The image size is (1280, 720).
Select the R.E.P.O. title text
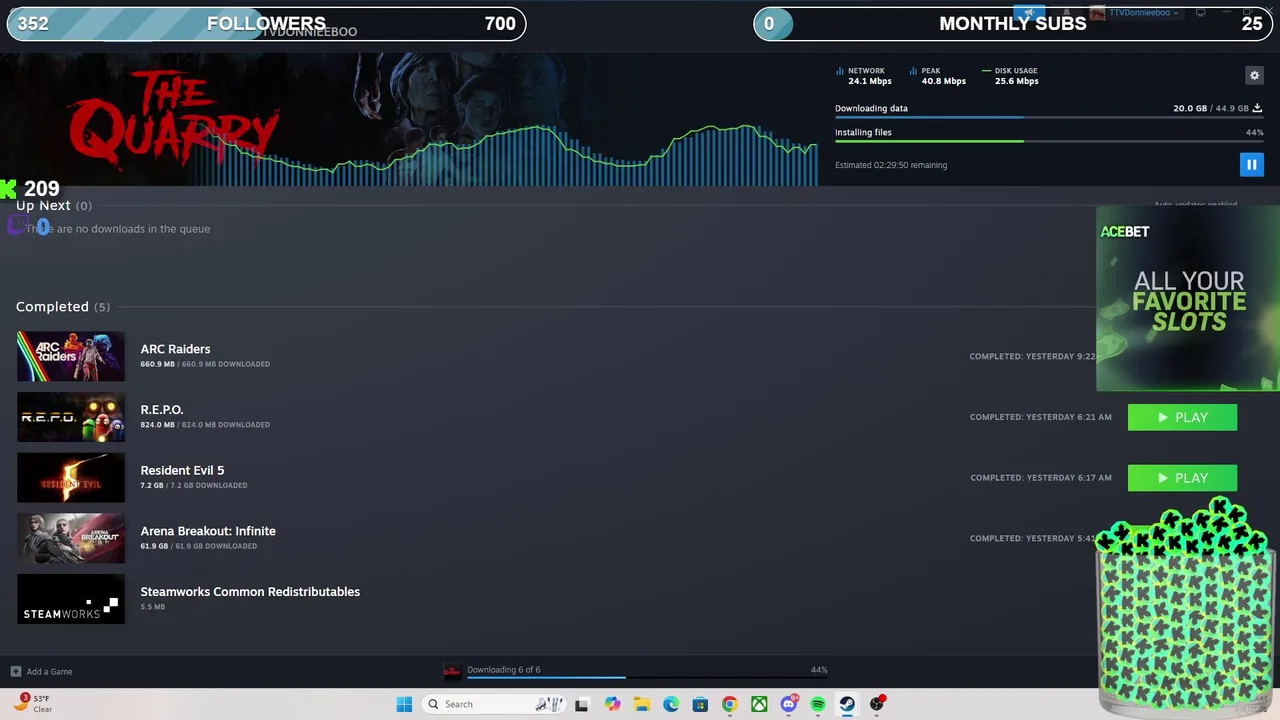(x=162, y=410)
